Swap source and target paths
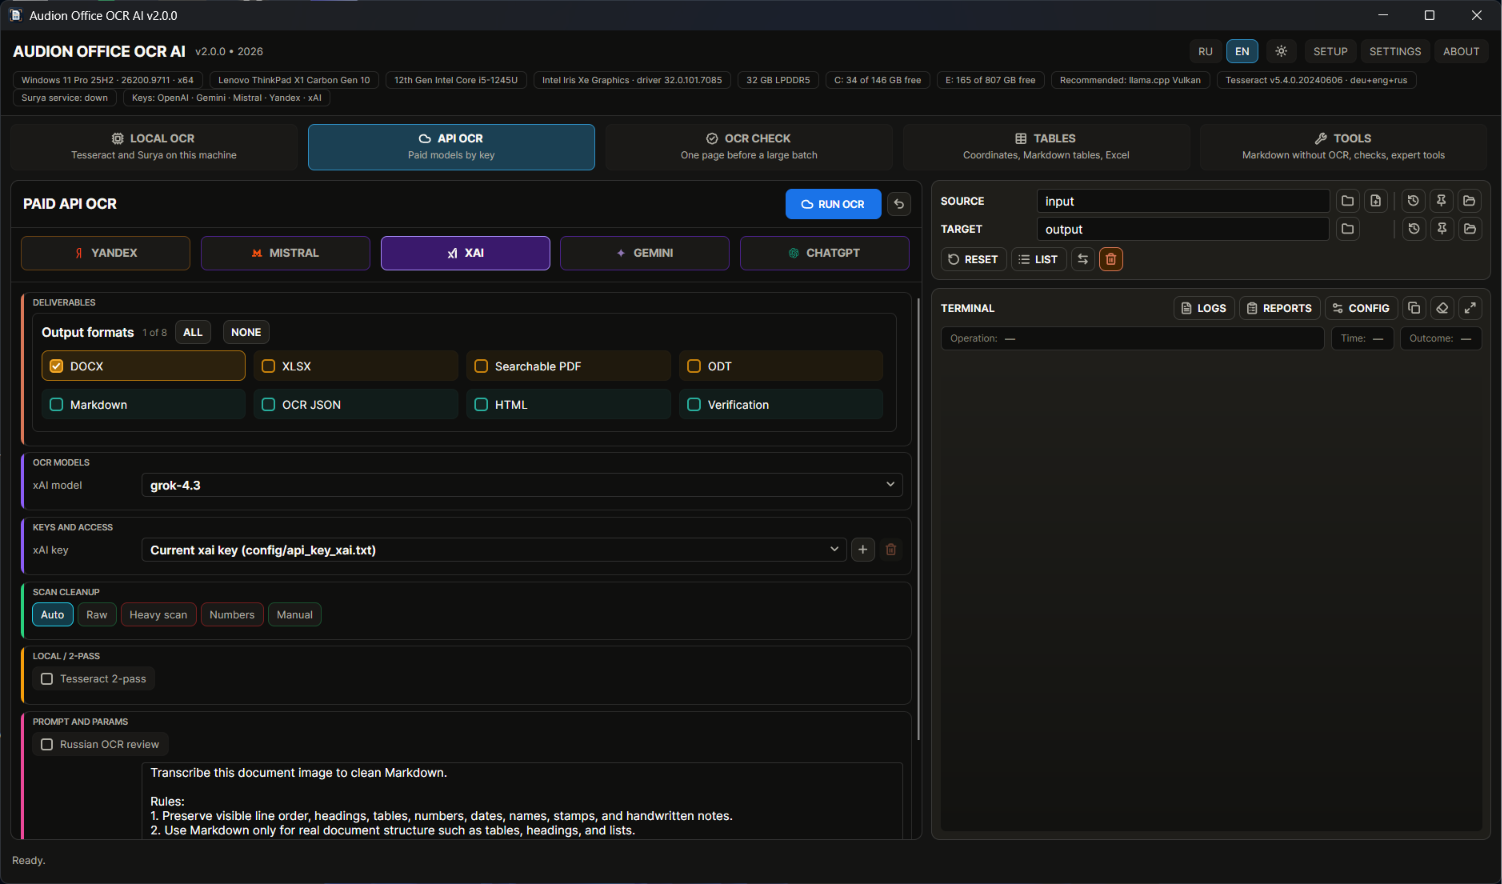Image resolution: width=1502 pixels, height=884 pixels. pos(1082,259)
